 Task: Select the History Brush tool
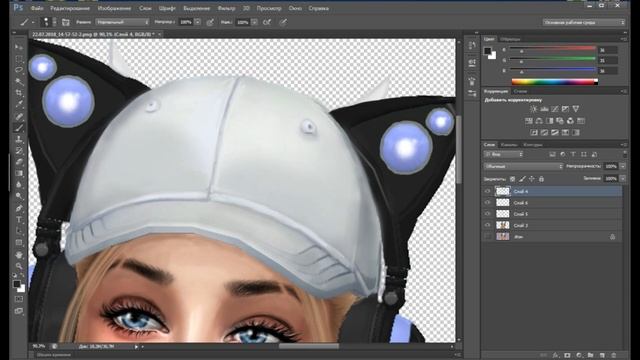tap(19, 151)
